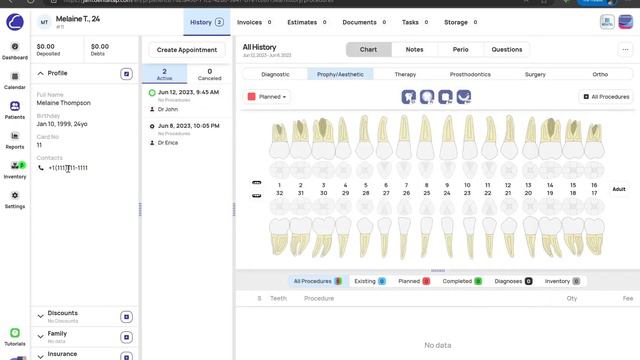This screenshot has width=640, height=360.
Task: Open the All Procedures button above the chart
Action: point(606,97)
